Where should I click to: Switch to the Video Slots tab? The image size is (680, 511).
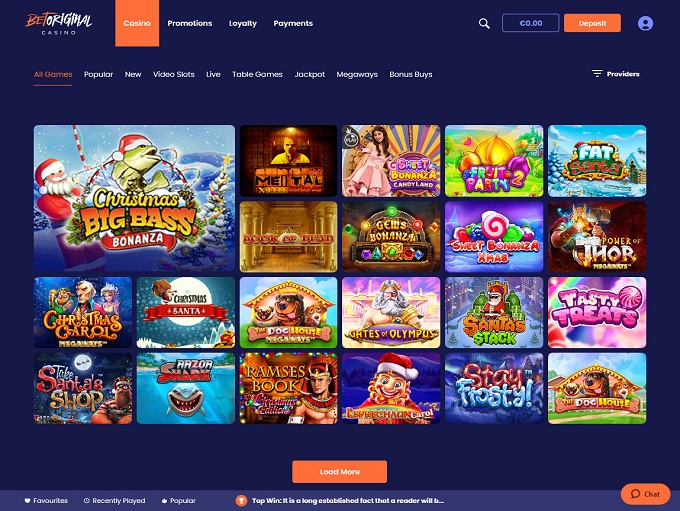173,74
